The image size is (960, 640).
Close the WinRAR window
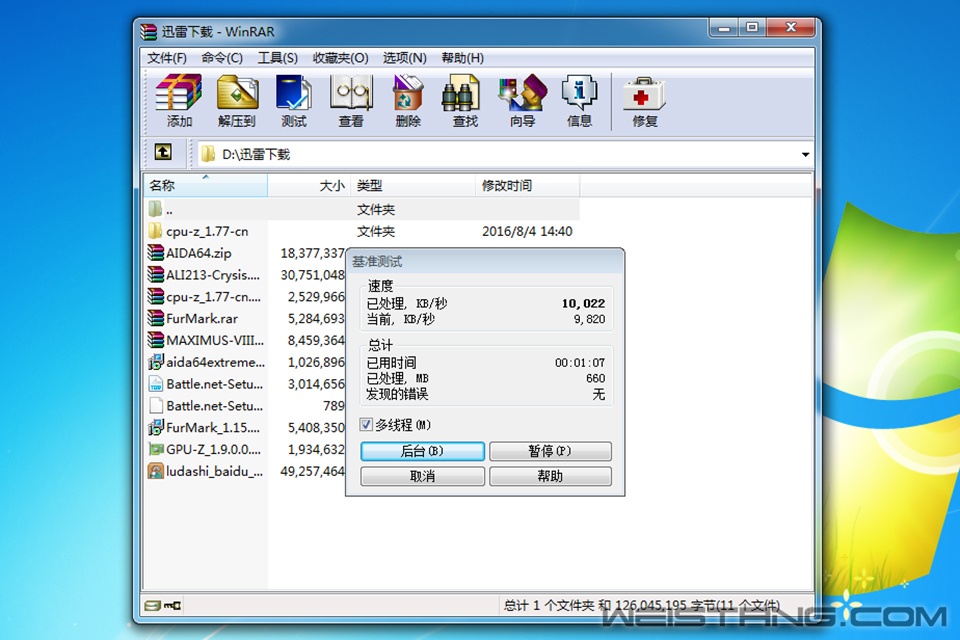[790, 28]
